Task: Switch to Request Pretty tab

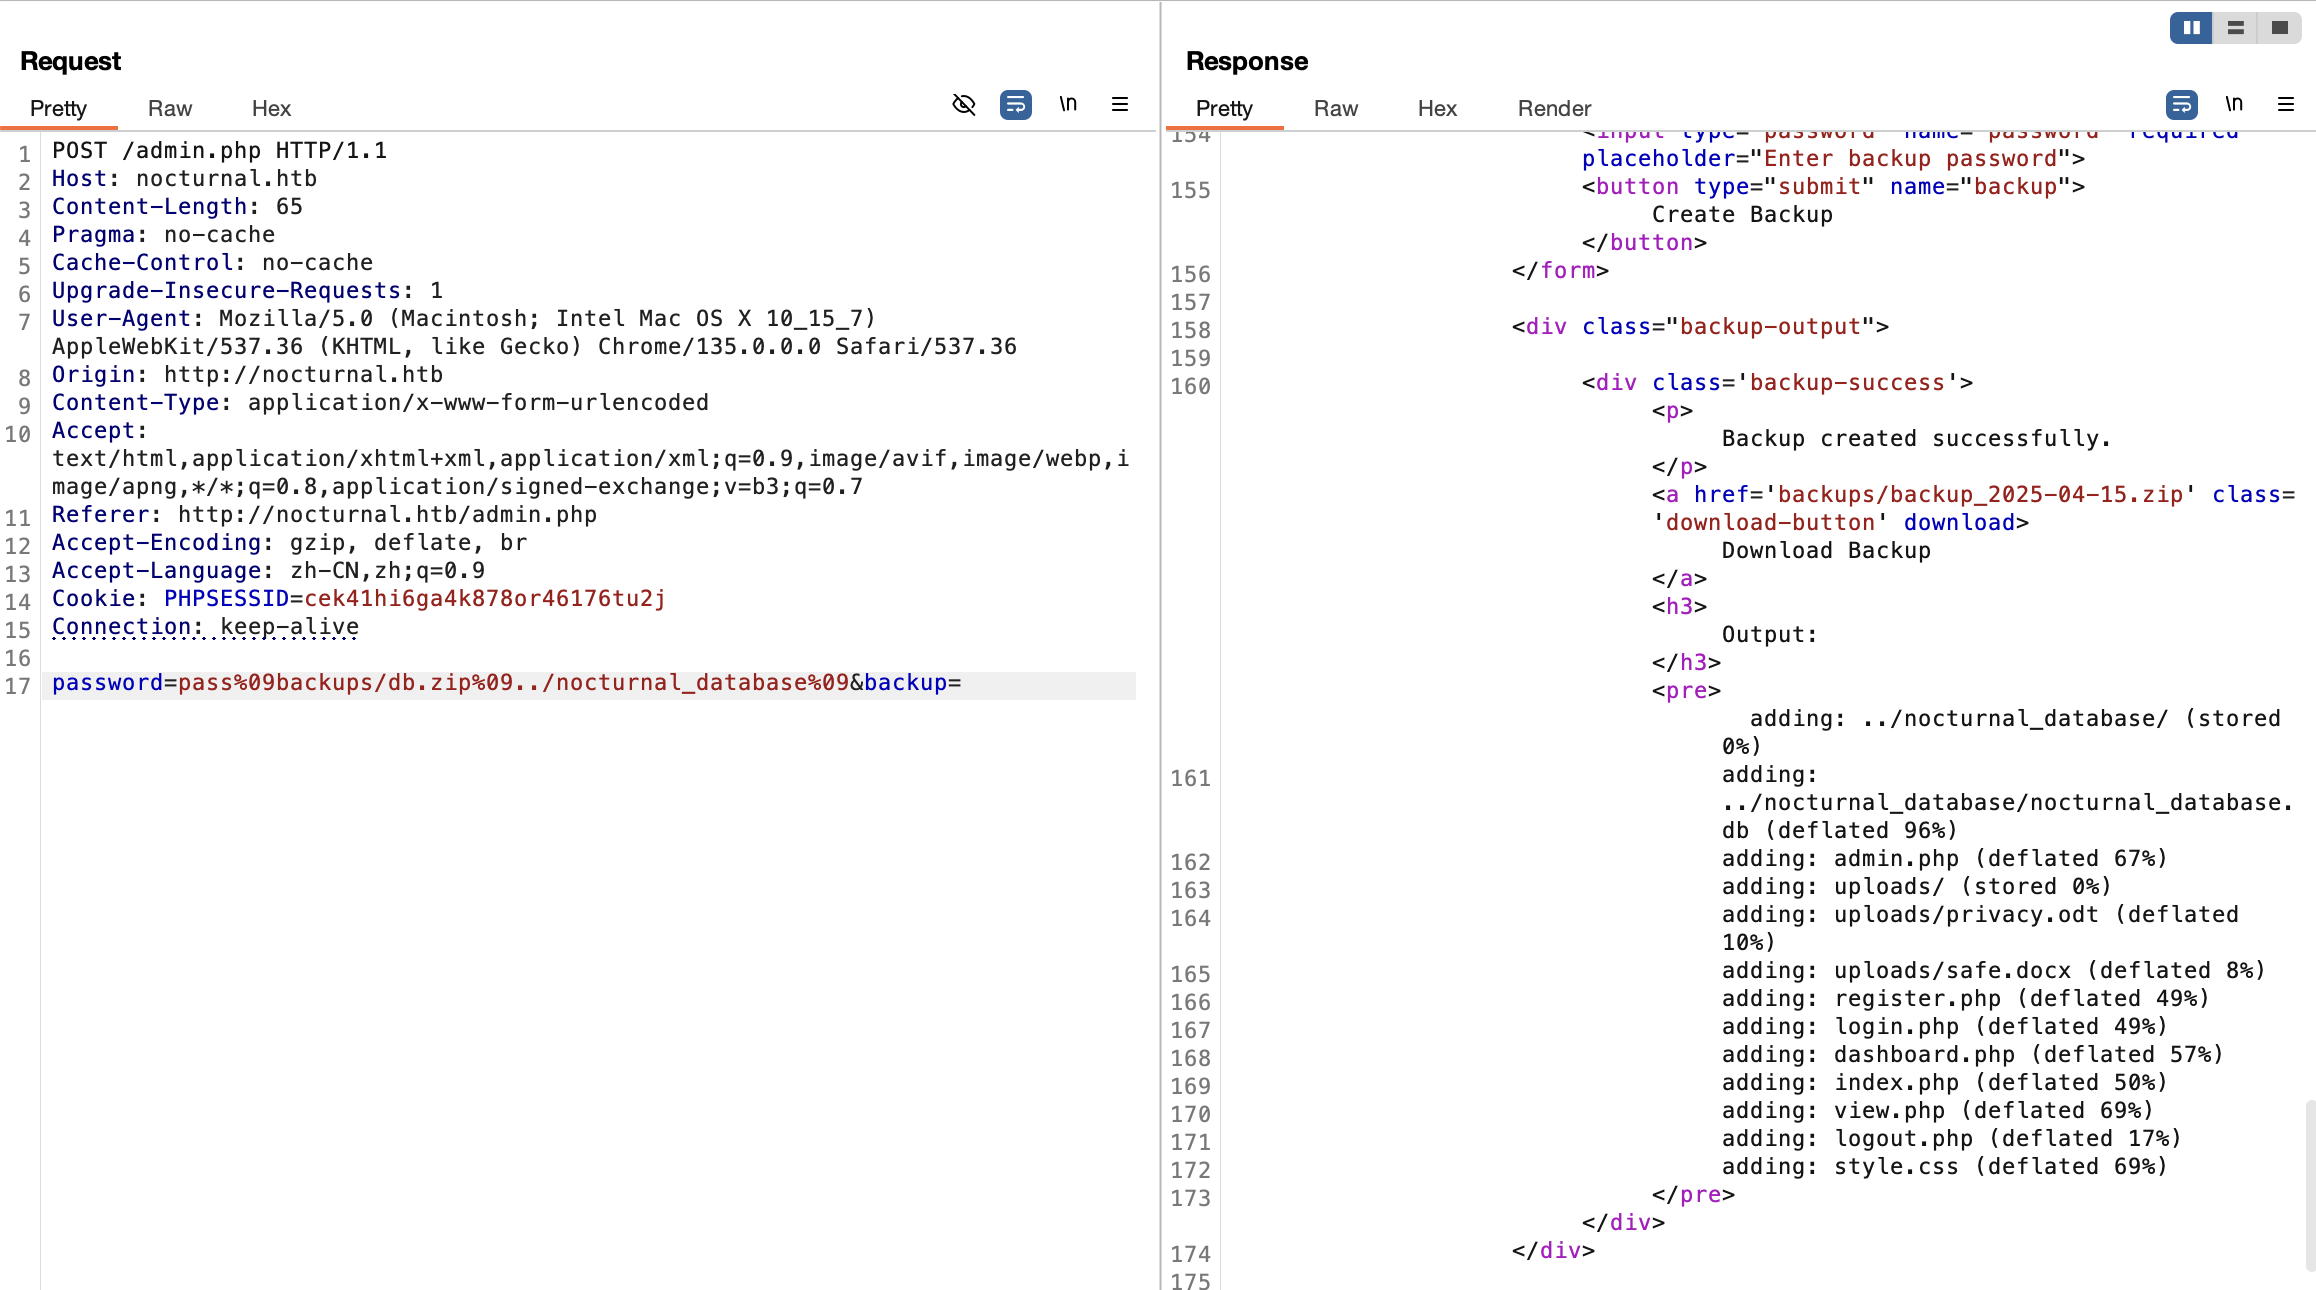Action: 58,108
